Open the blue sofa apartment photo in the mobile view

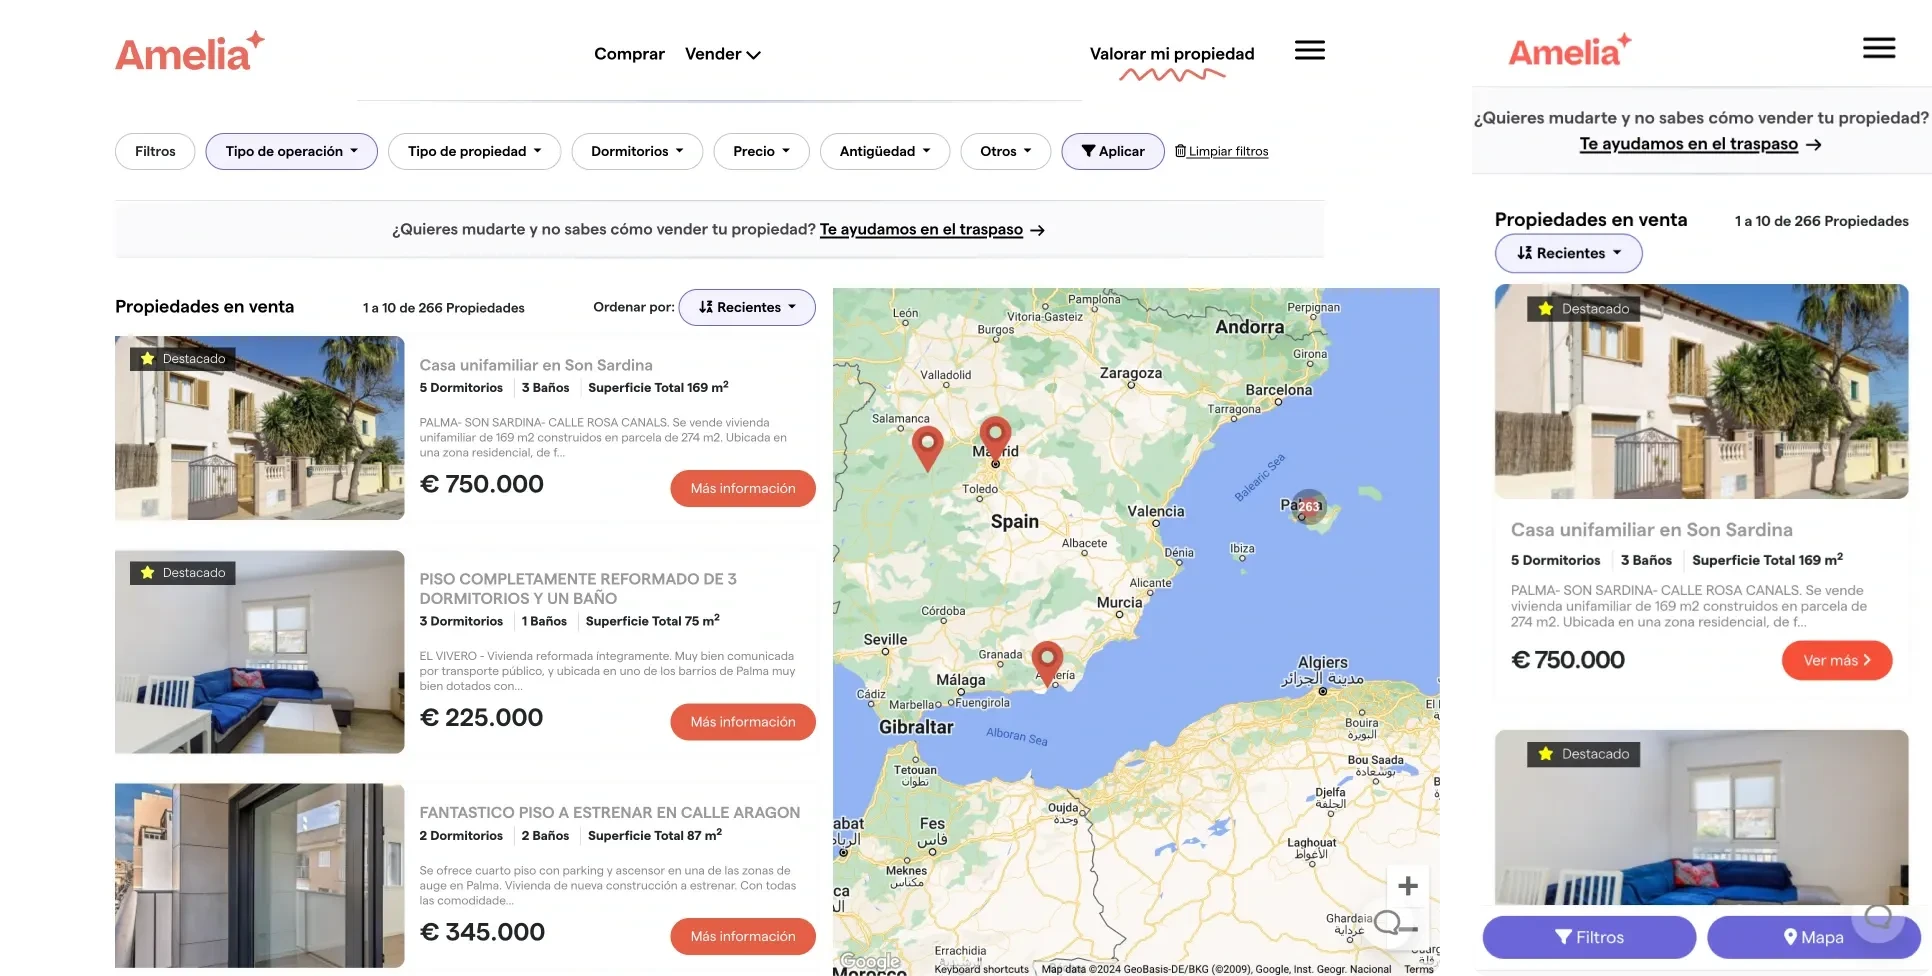(x=1701, y=818)
